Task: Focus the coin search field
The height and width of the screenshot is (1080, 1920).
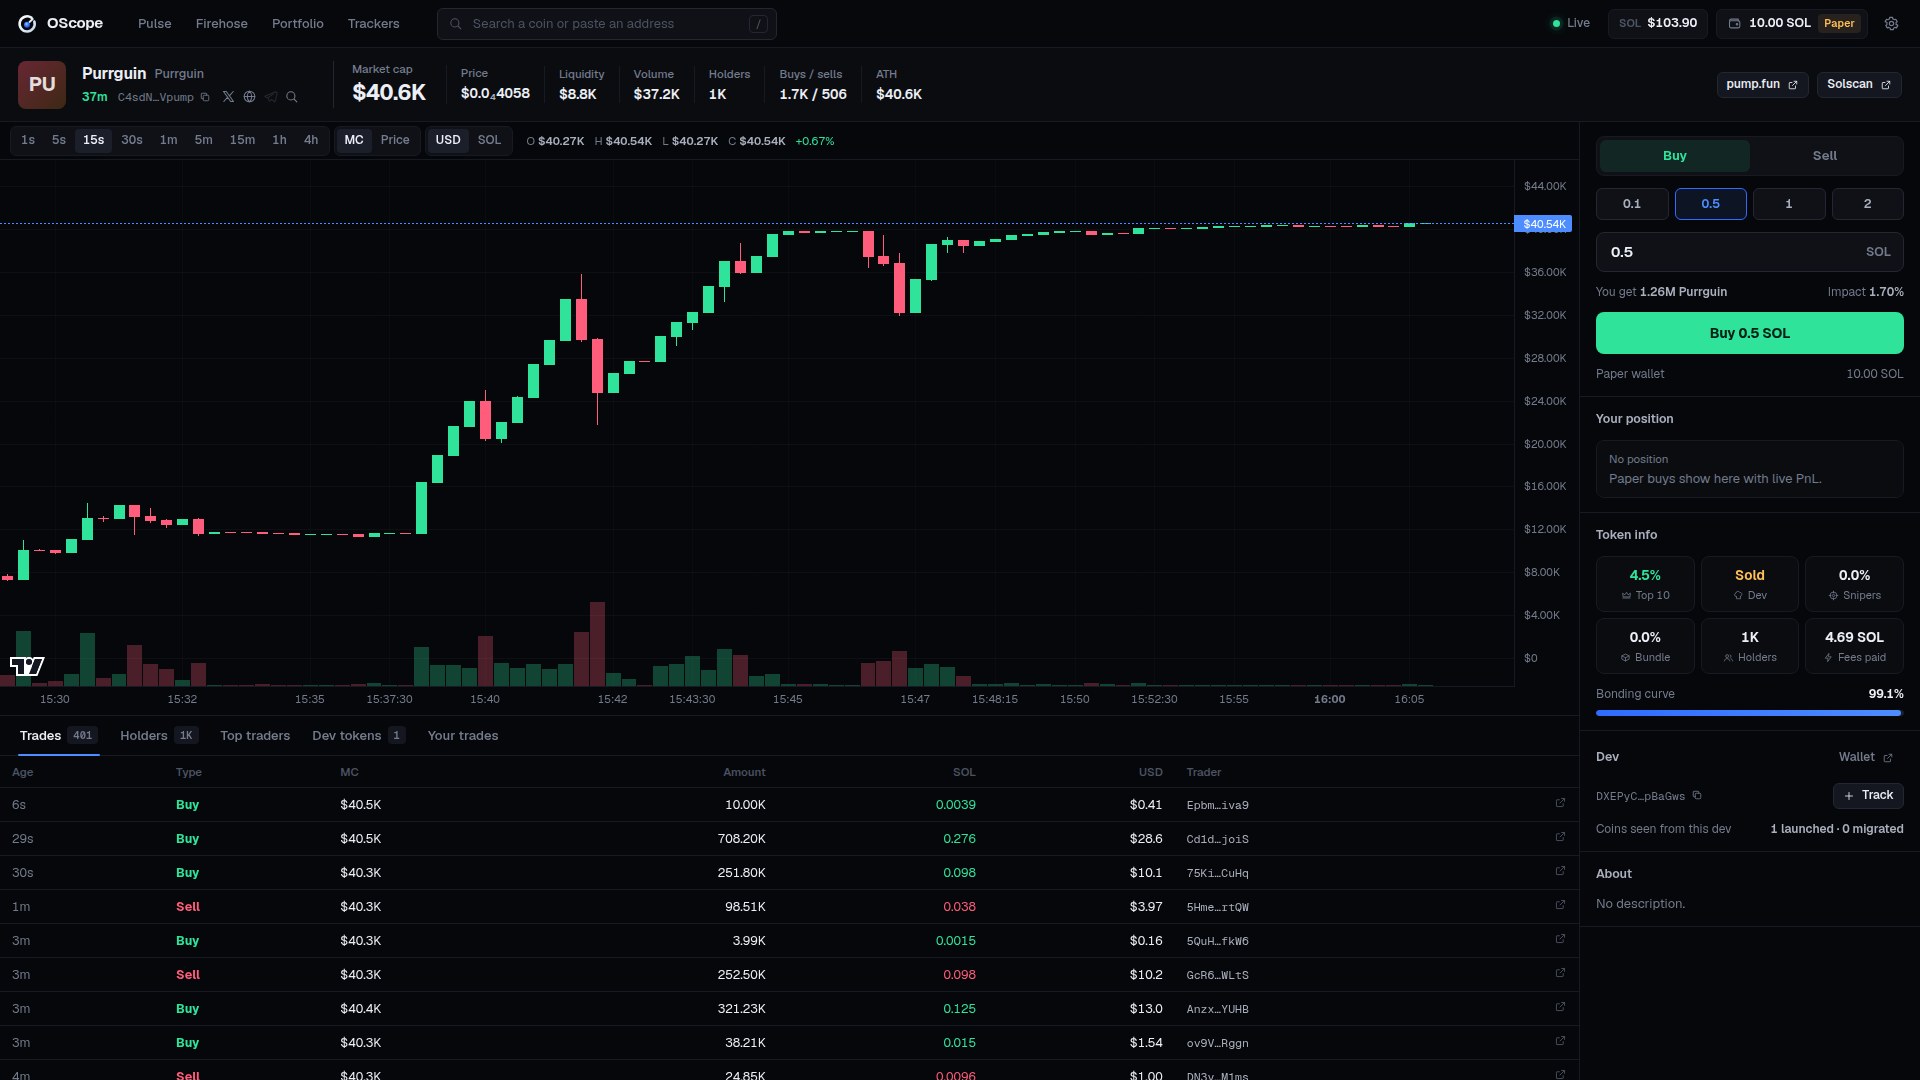Action: pos(607,23)
